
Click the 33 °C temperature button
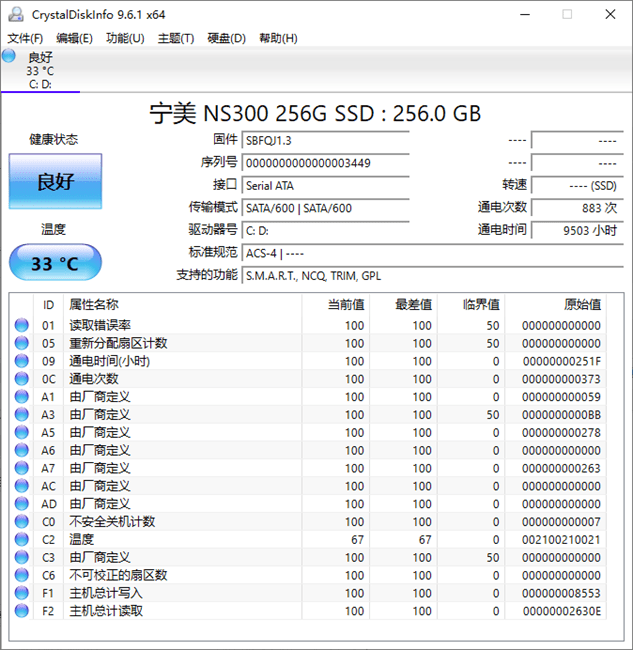tap(55, 263)
